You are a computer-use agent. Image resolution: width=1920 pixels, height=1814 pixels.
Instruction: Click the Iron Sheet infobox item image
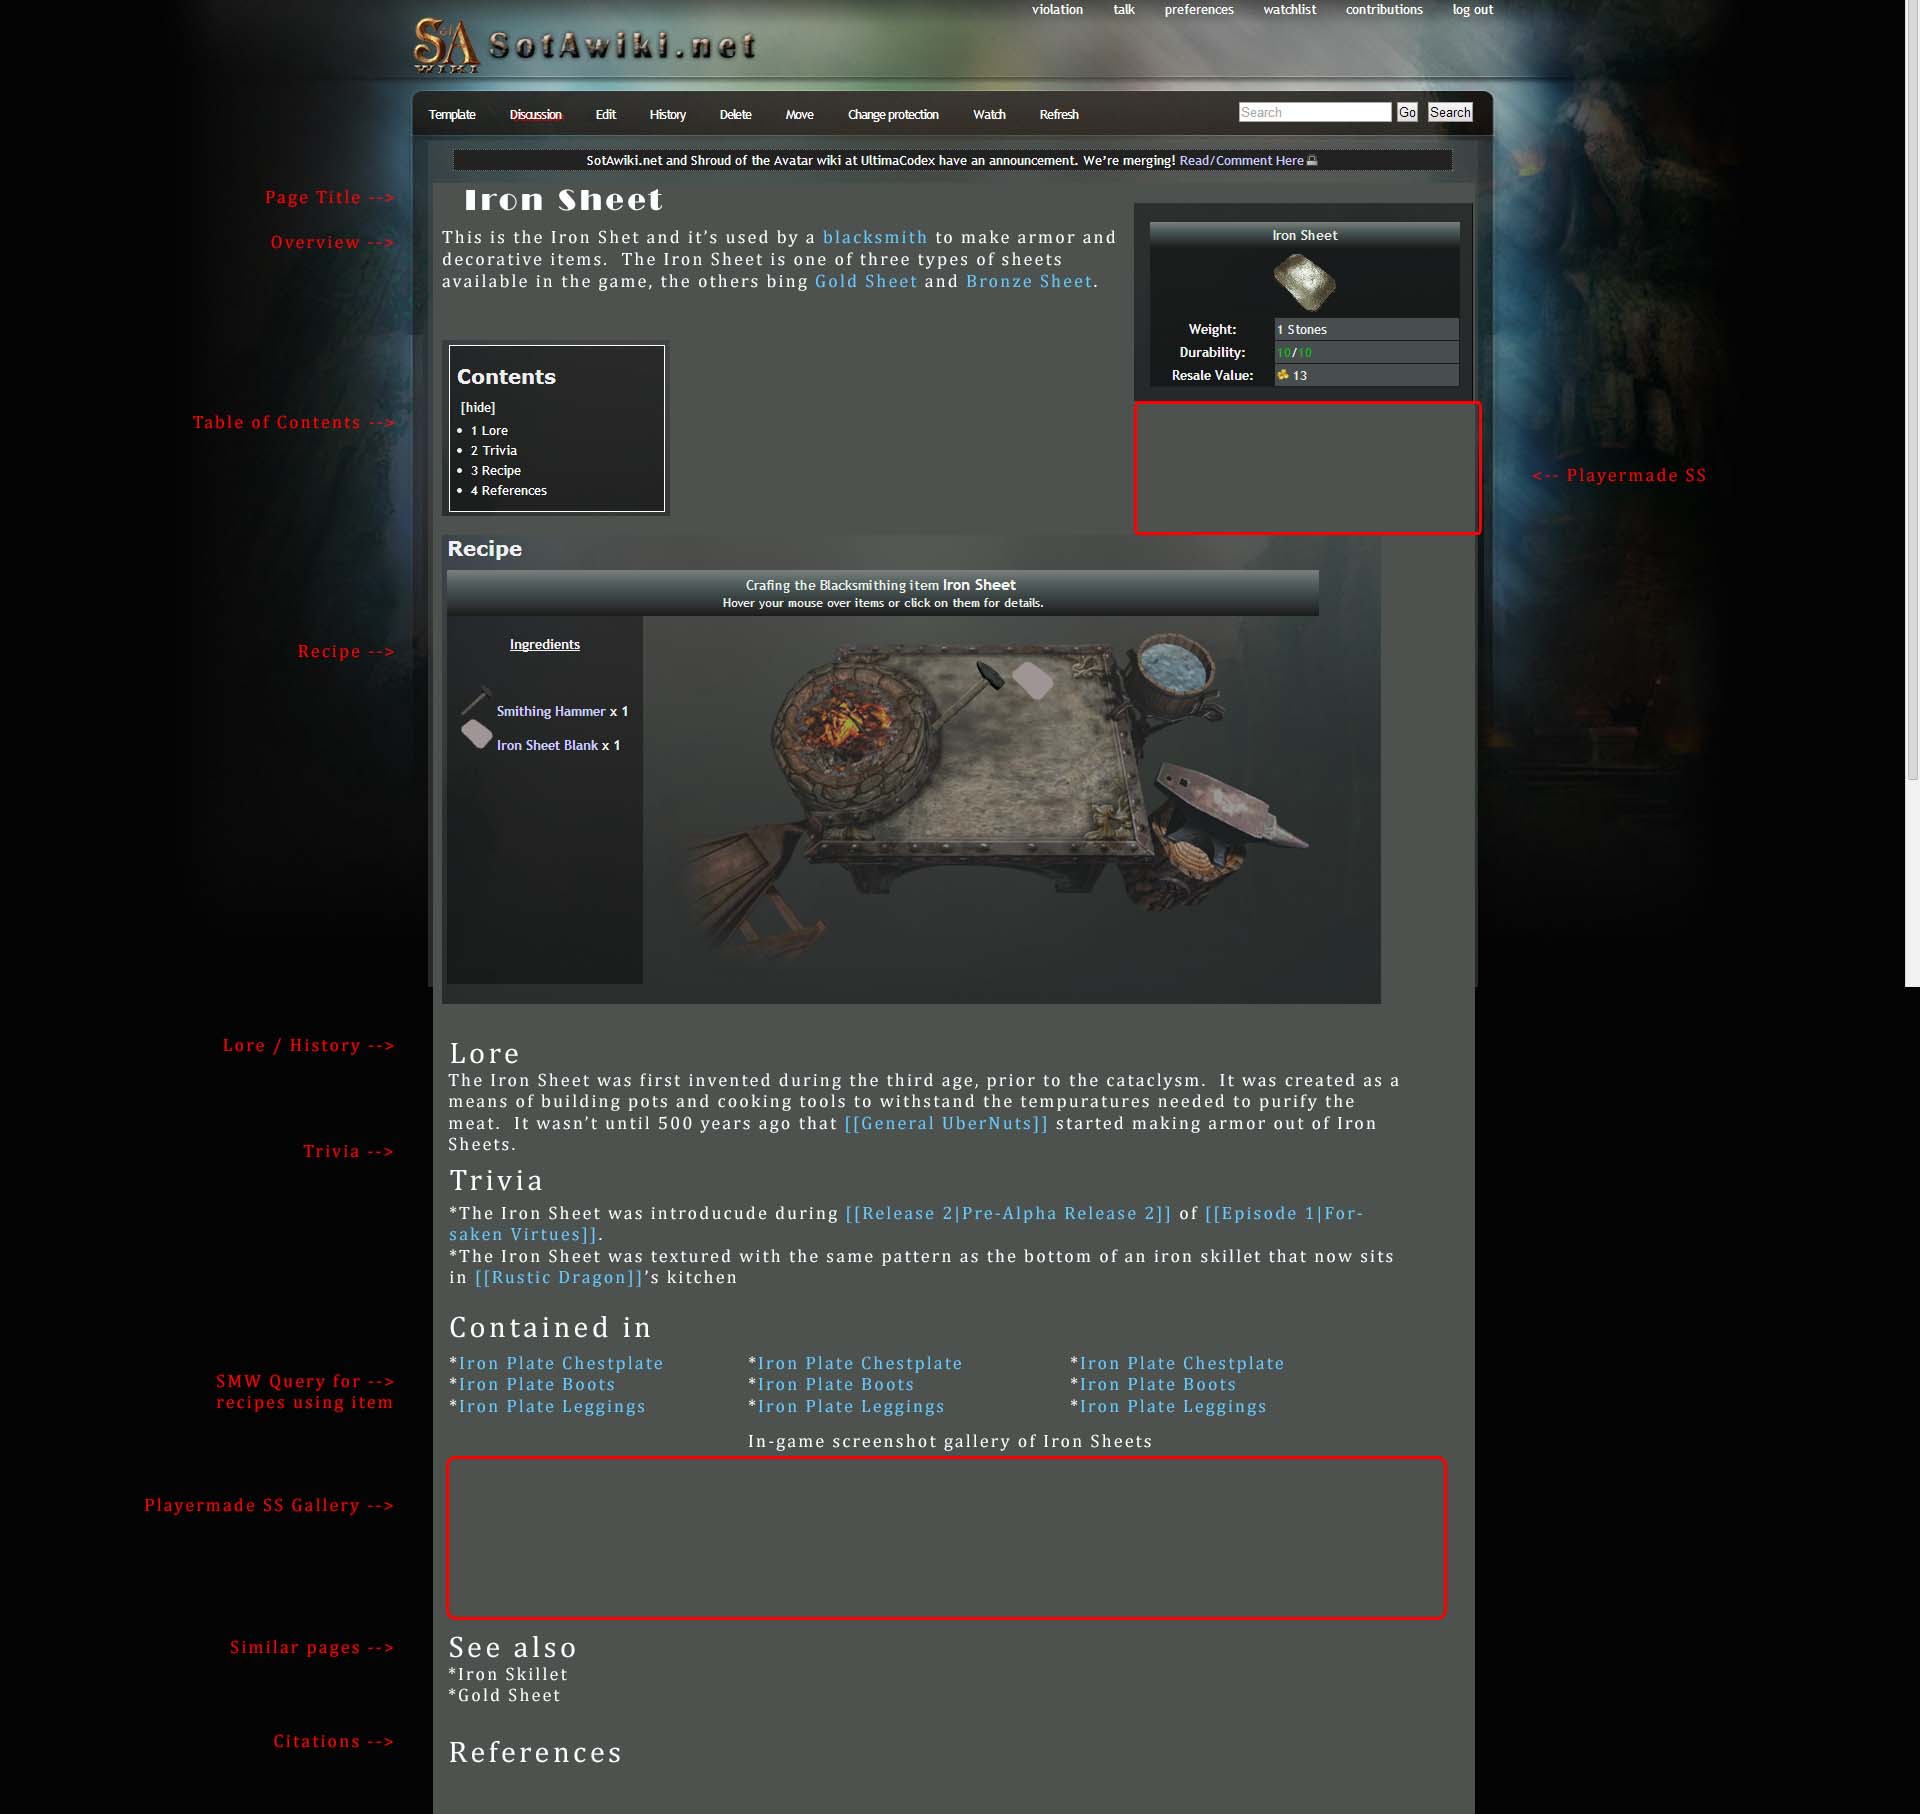point(1304,283)
